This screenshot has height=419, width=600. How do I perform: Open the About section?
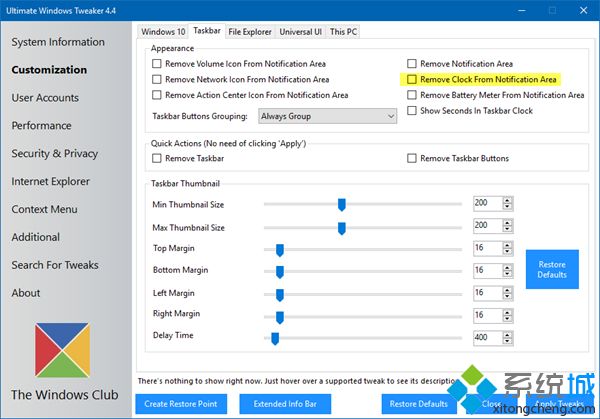pyautogui.click(x=26, y=293)
